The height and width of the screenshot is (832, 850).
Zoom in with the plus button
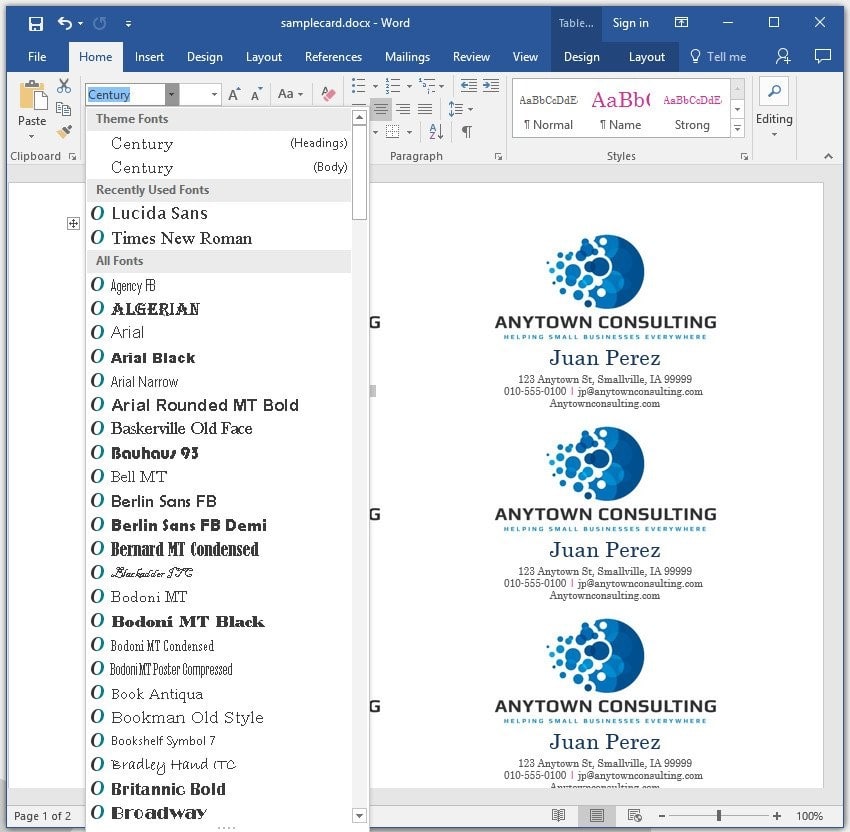click(x=777, y=815)
